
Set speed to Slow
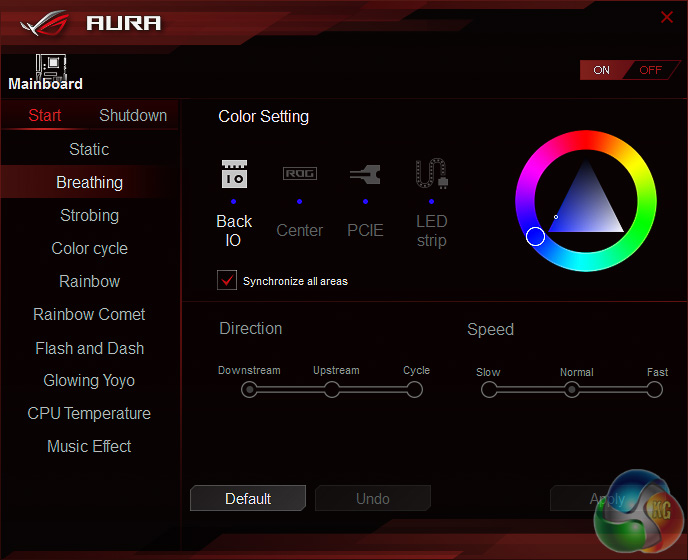[489, 389]
